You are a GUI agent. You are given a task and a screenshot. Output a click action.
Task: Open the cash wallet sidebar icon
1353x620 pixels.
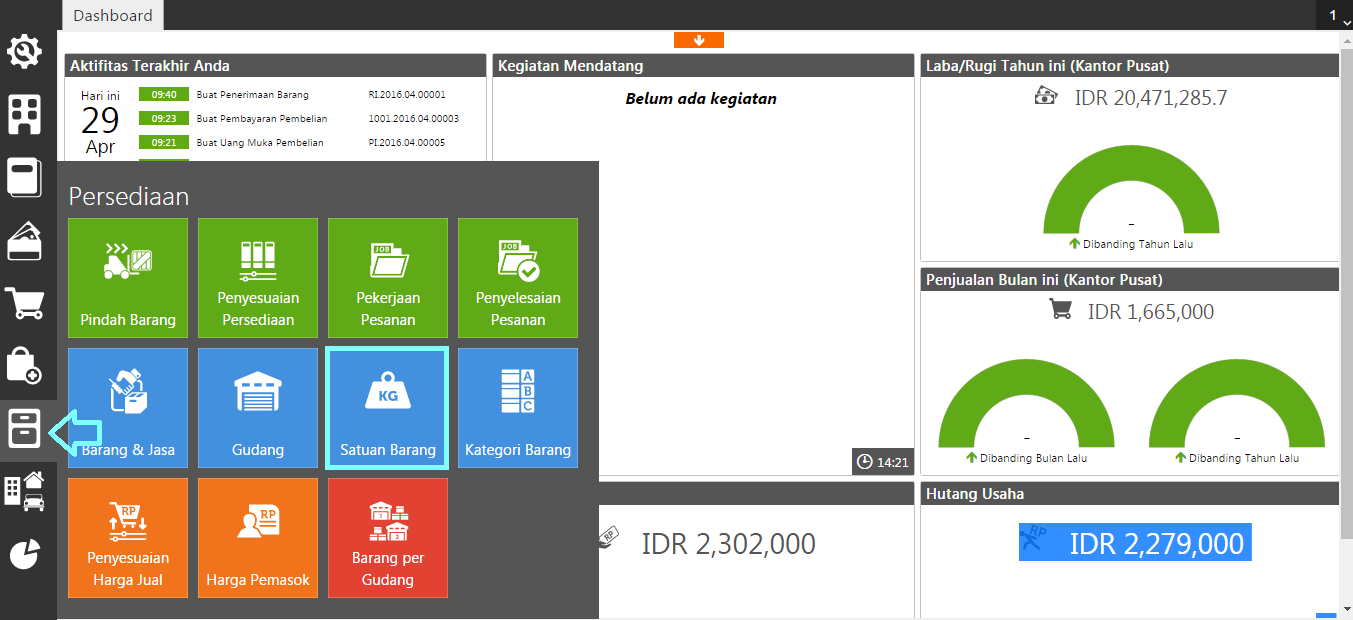25,240
